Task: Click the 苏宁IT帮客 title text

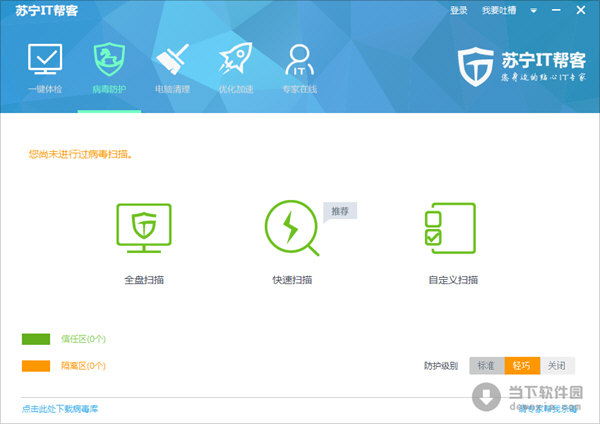Action: pyautogui.click(x=47, y=10)
